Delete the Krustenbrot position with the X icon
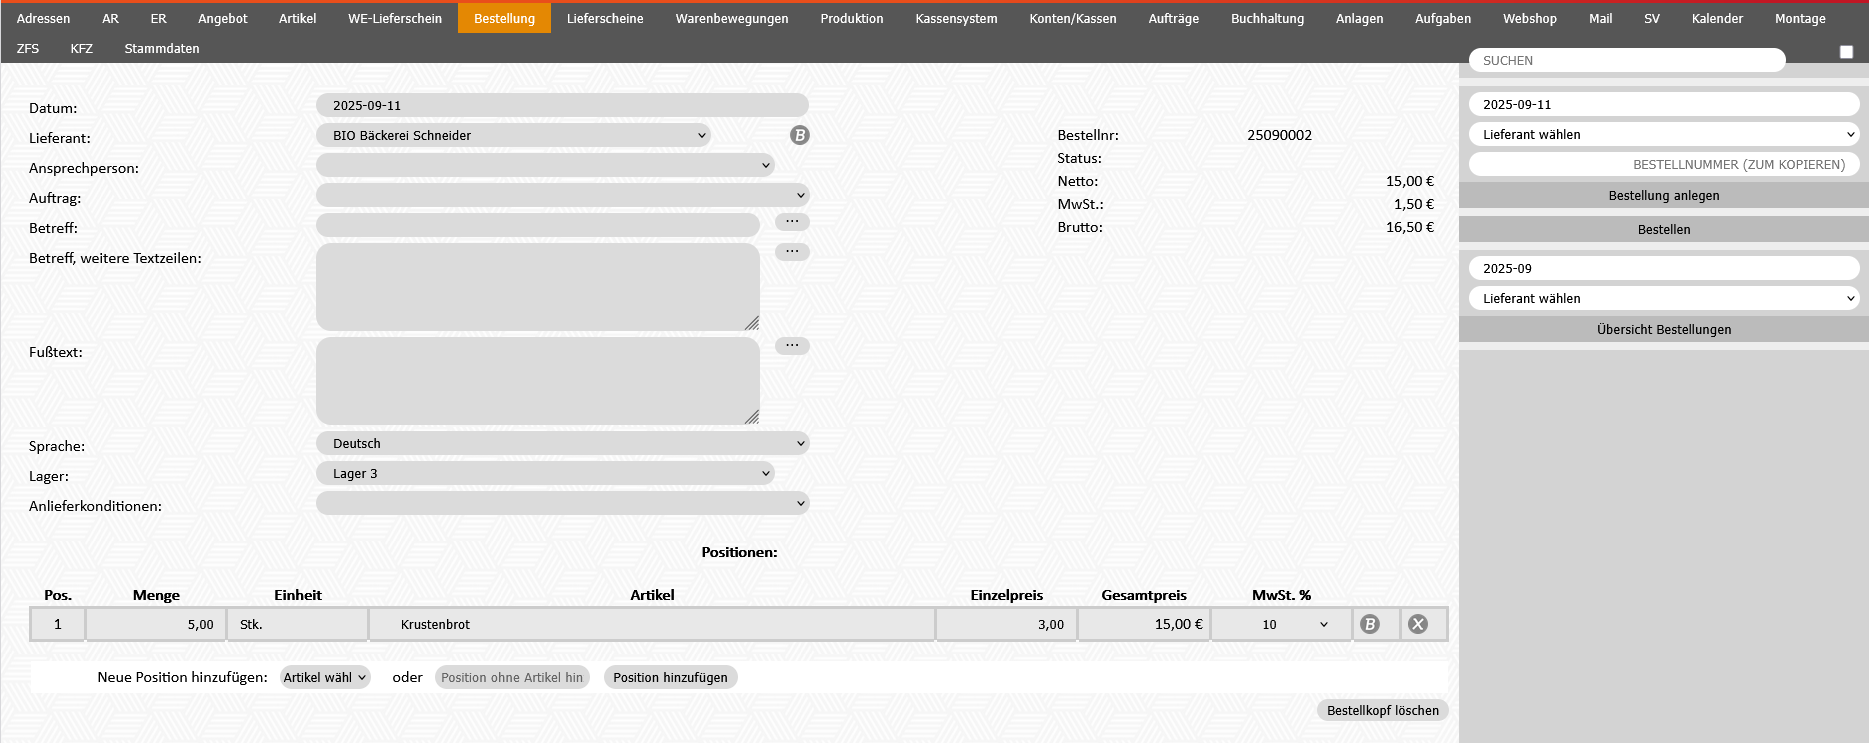This screenshot has height=743, width=1869. [x=1418, y=624]
